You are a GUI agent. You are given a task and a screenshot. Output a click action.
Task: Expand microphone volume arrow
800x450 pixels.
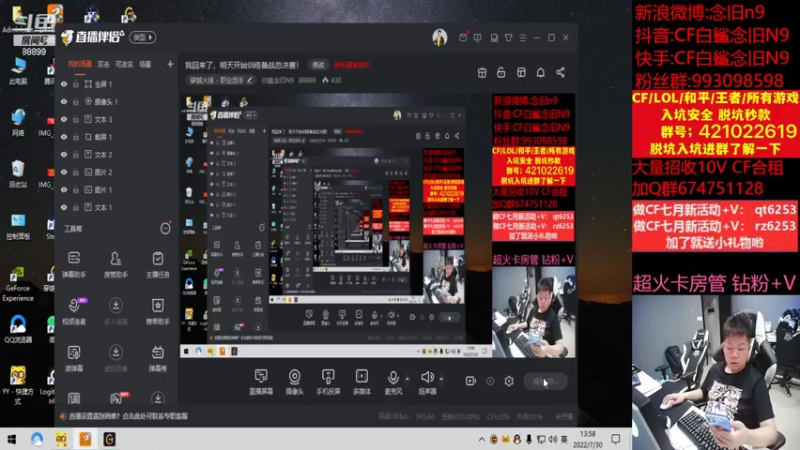[x=407, y=379]
